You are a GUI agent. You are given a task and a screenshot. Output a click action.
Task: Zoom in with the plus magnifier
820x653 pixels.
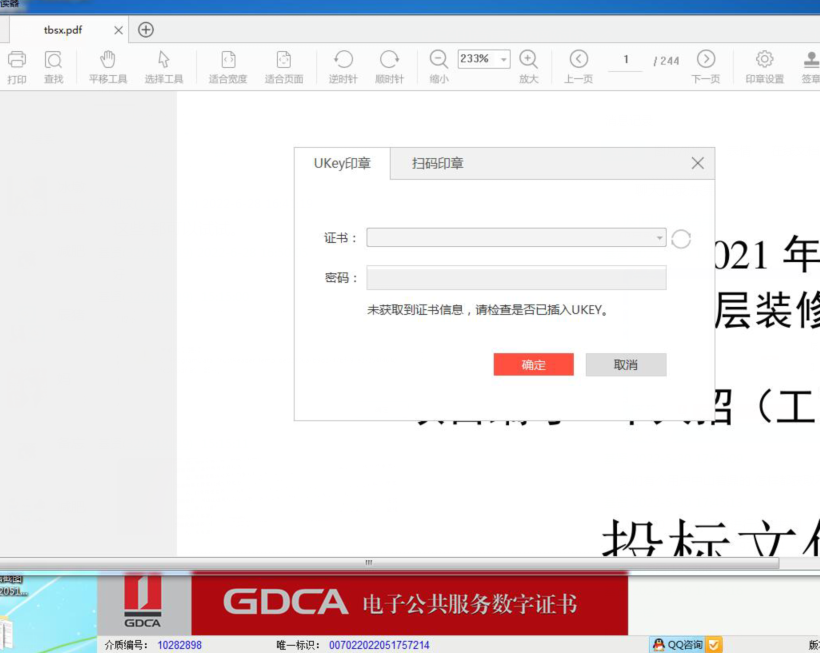[528, 60]
